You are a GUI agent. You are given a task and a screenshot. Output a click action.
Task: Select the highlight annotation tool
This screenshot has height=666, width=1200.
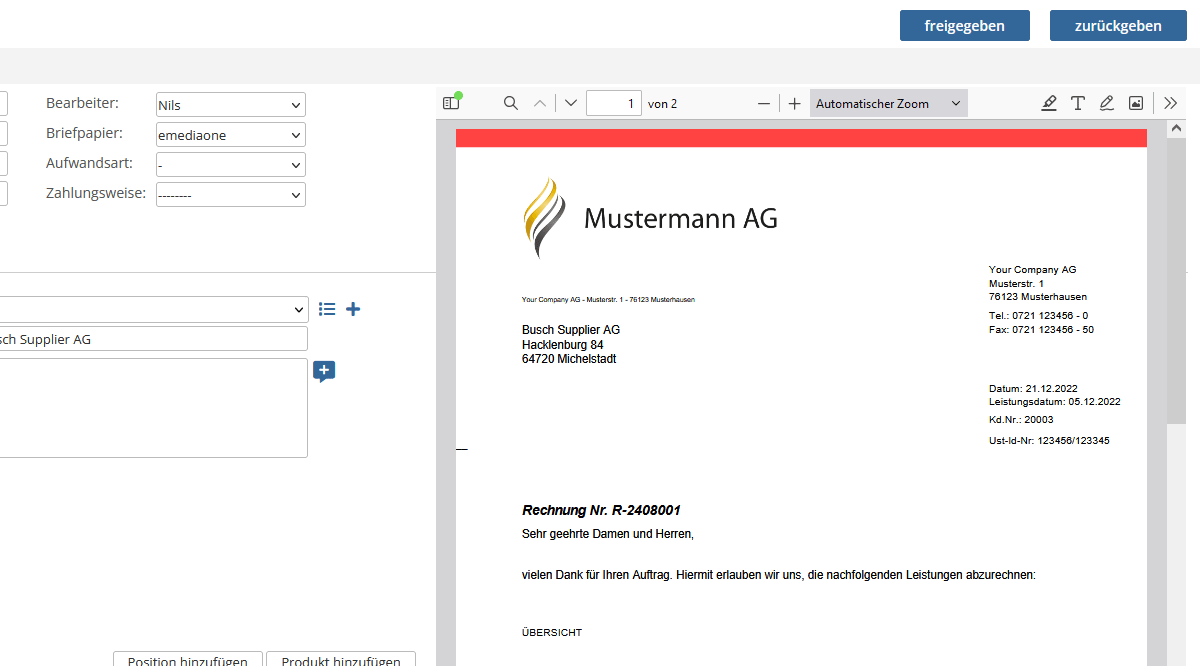(x=1049, y=103)
